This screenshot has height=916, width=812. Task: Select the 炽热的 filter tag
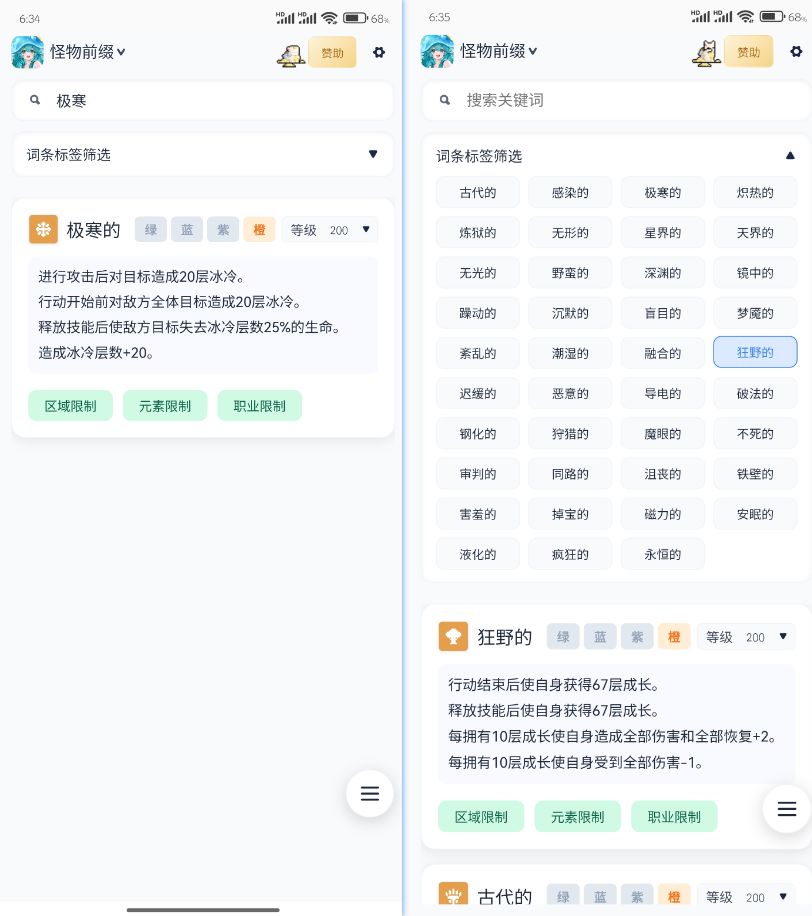point(755,193)
